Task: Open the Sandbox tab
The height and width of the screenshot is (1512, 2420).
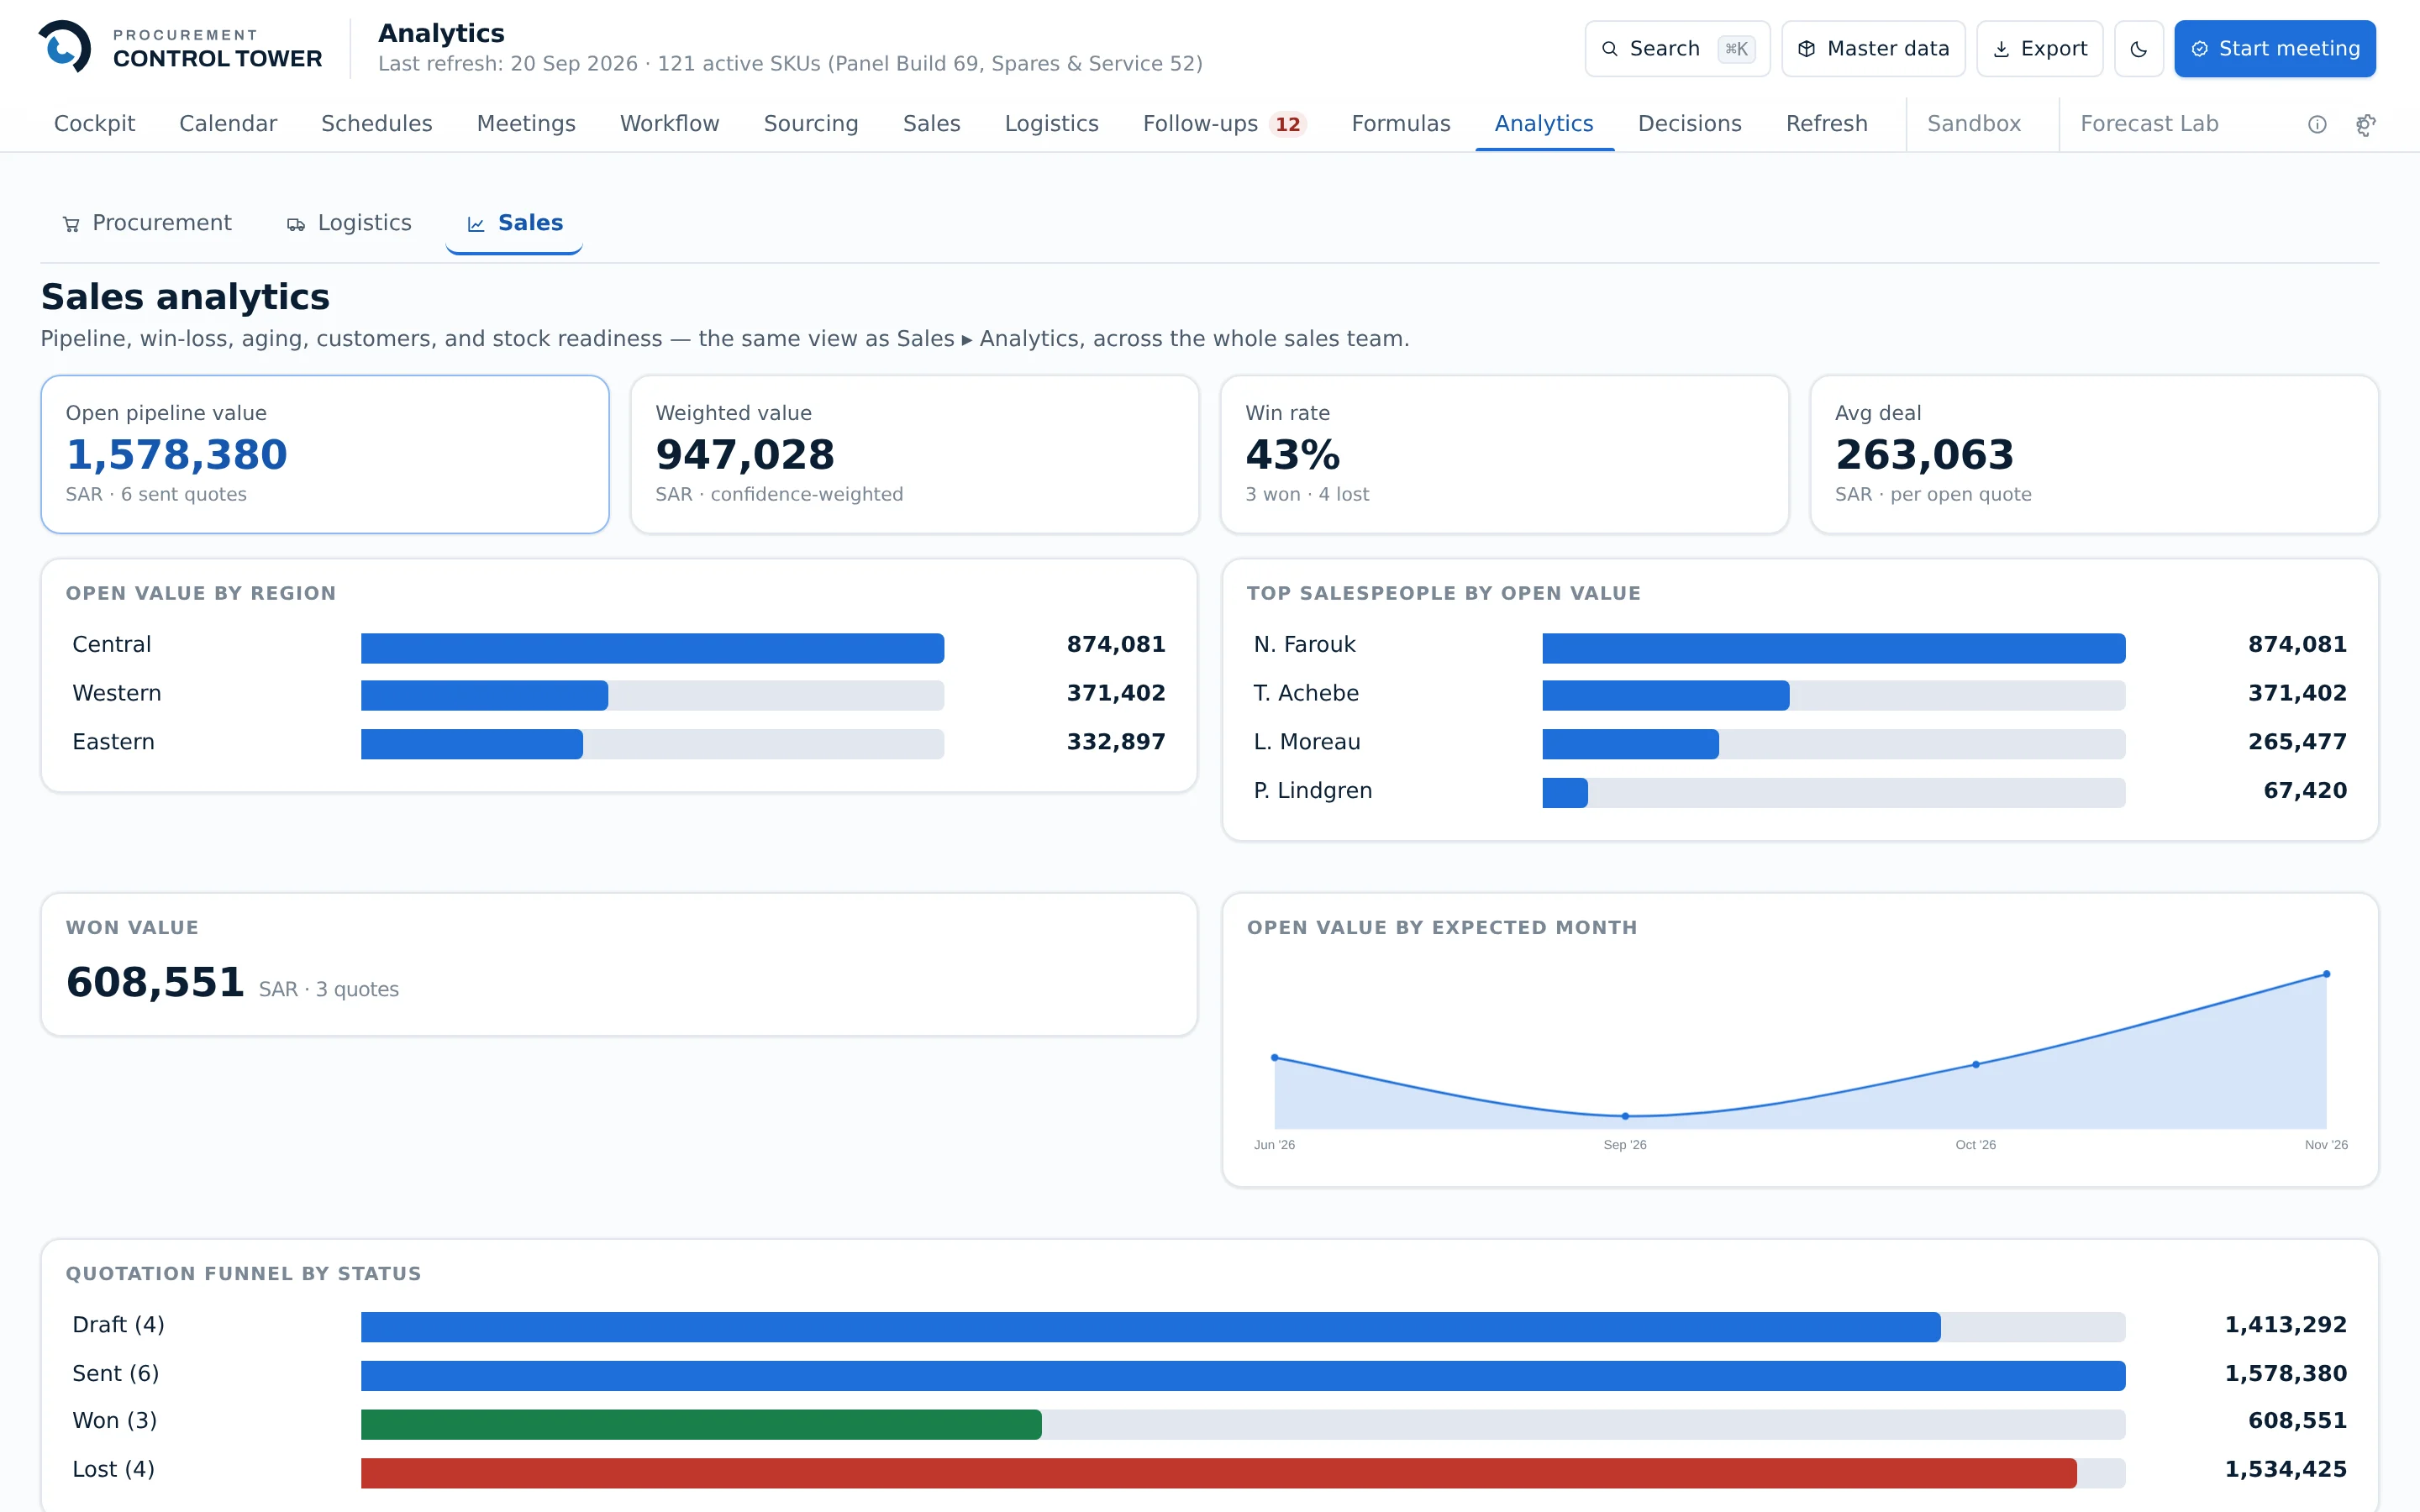Action: (x=1973, y=124)
